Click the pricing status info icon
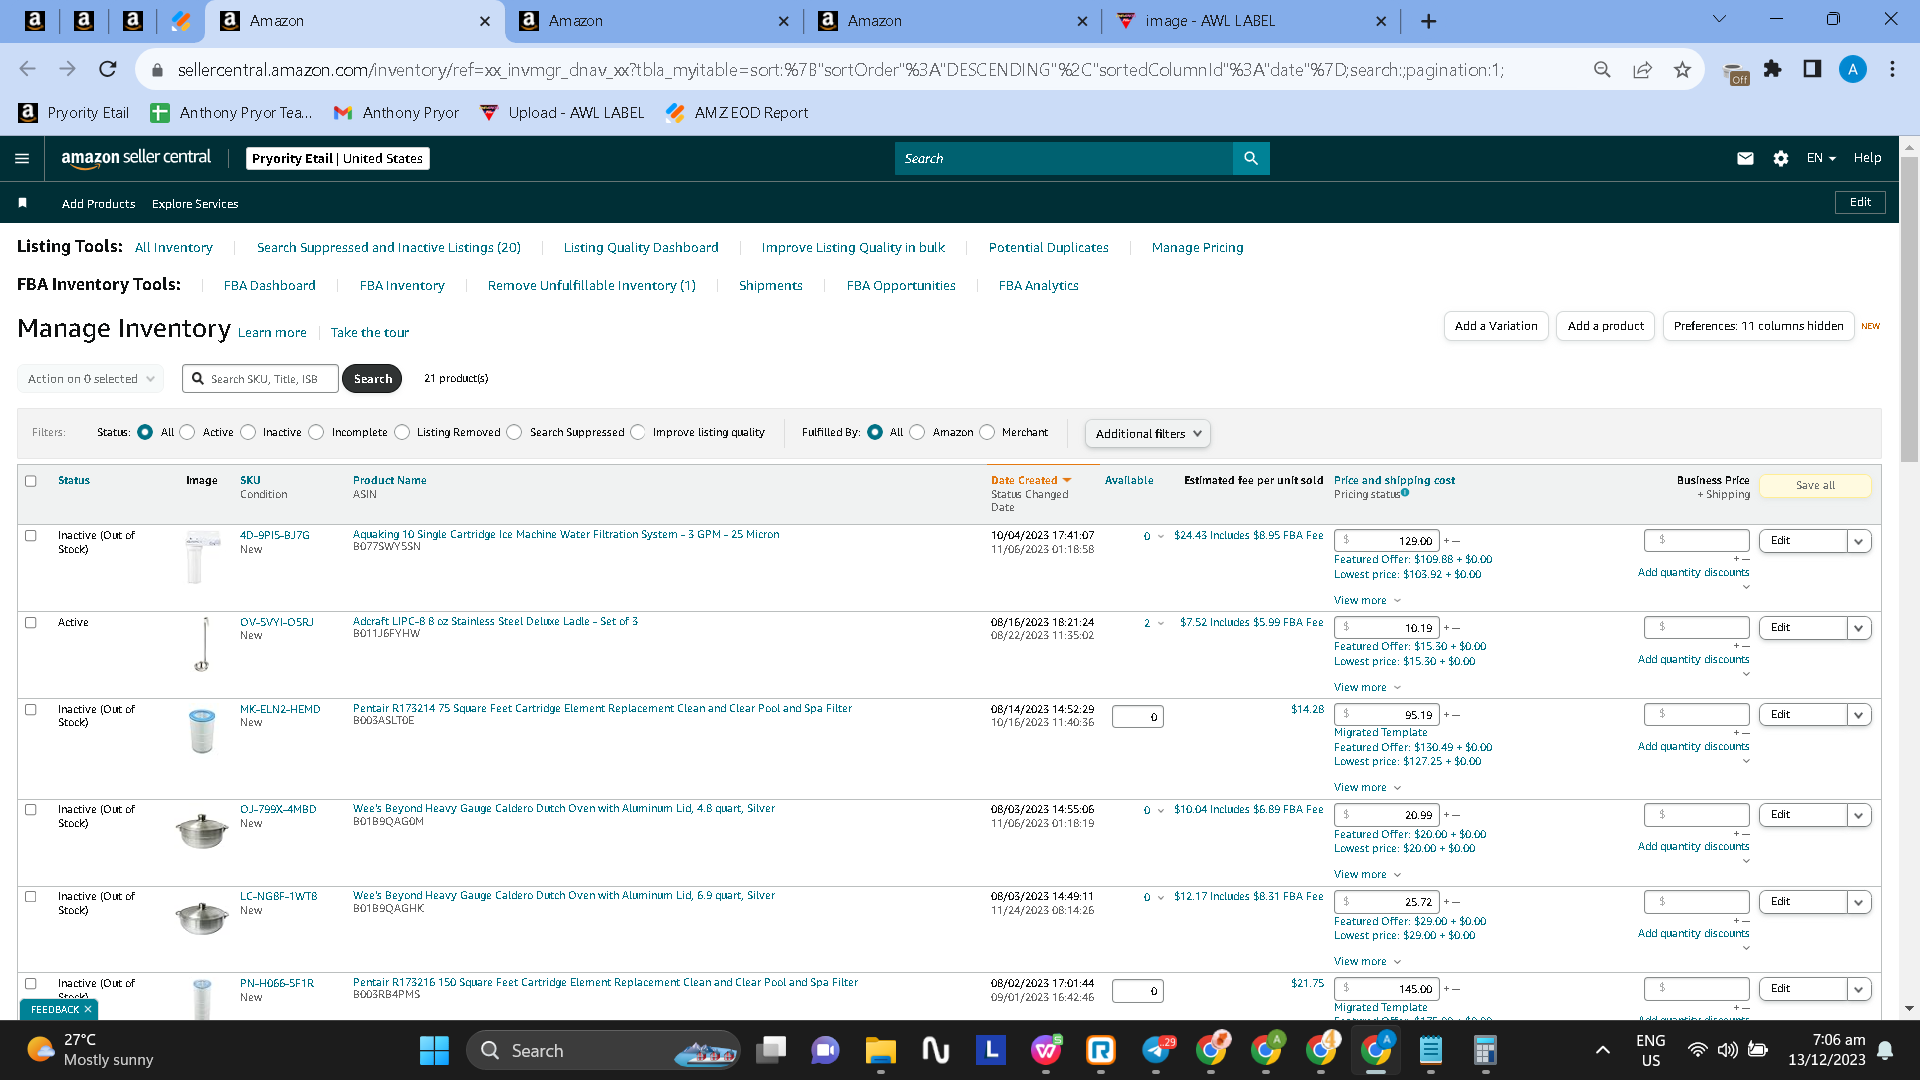Image resolution: width=1920 pixels, height=1080 pixels. (1405, 492)
